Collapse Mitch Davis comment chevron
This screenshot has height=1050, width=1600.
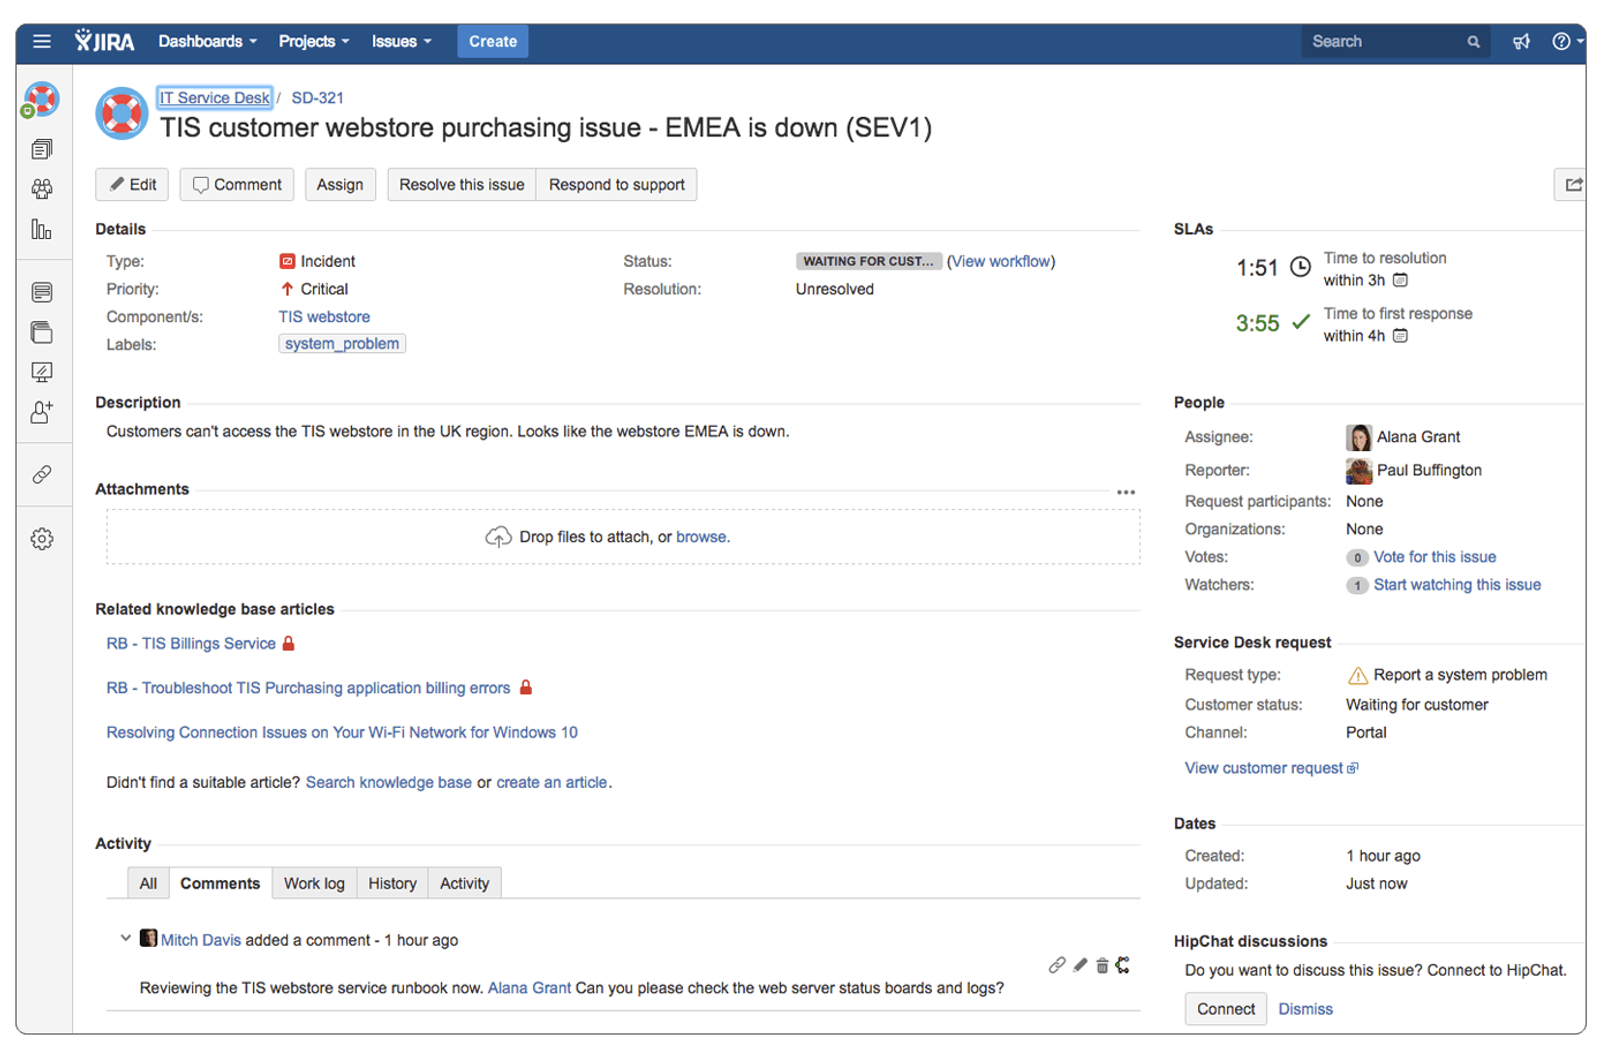point(125,938)
